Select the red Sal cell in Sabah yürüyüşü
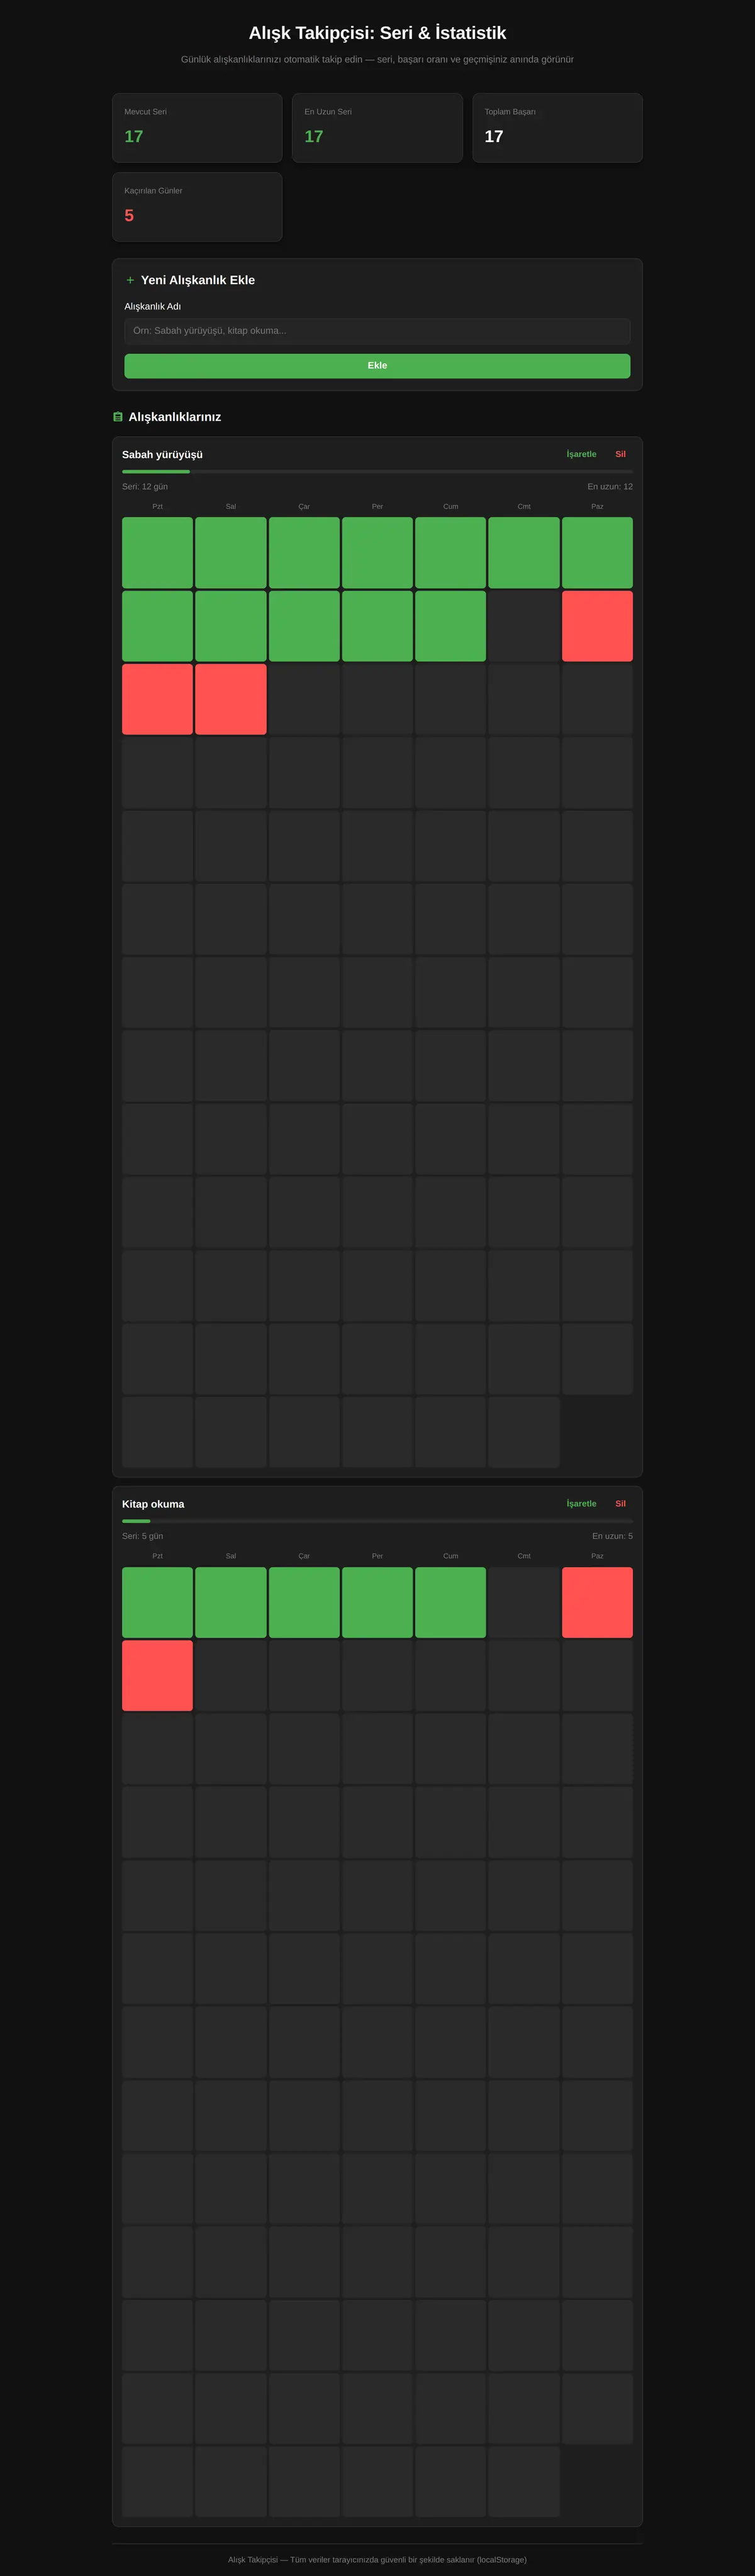755x2576 pixels. coord(231,699)
